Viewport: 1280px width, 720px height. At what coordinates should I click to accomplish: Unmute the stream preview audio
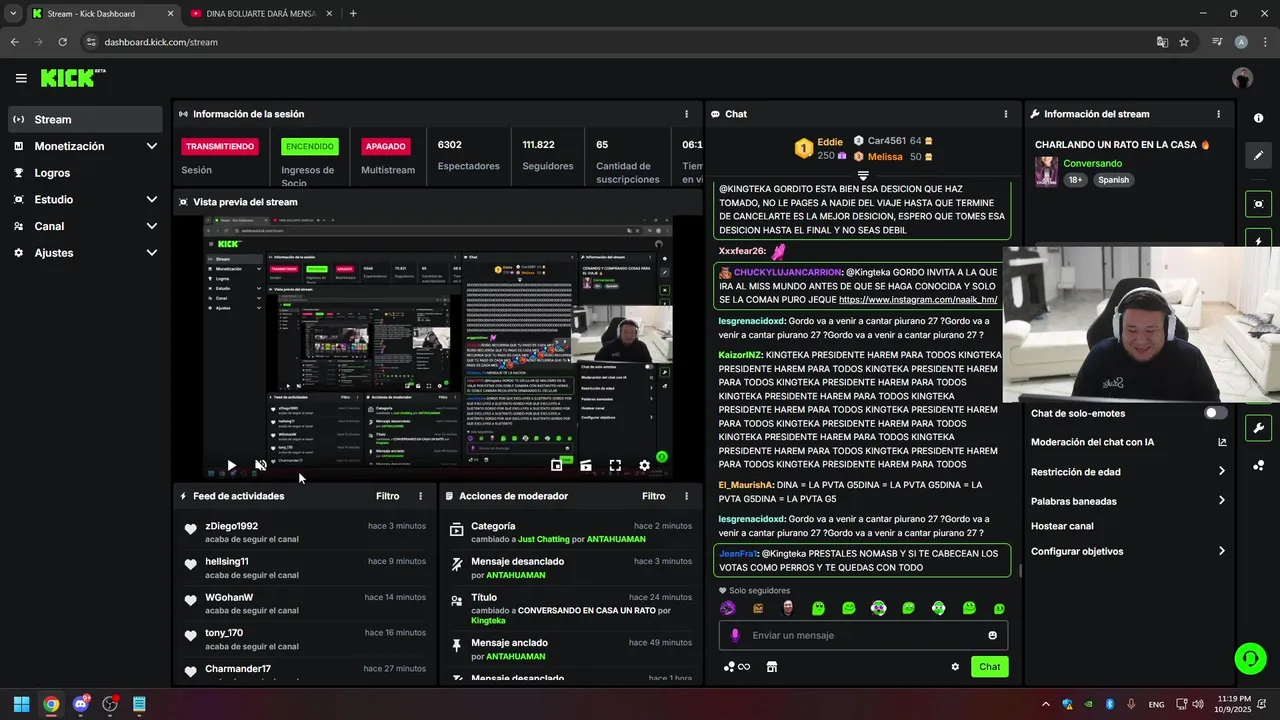[x=261, y=465]
